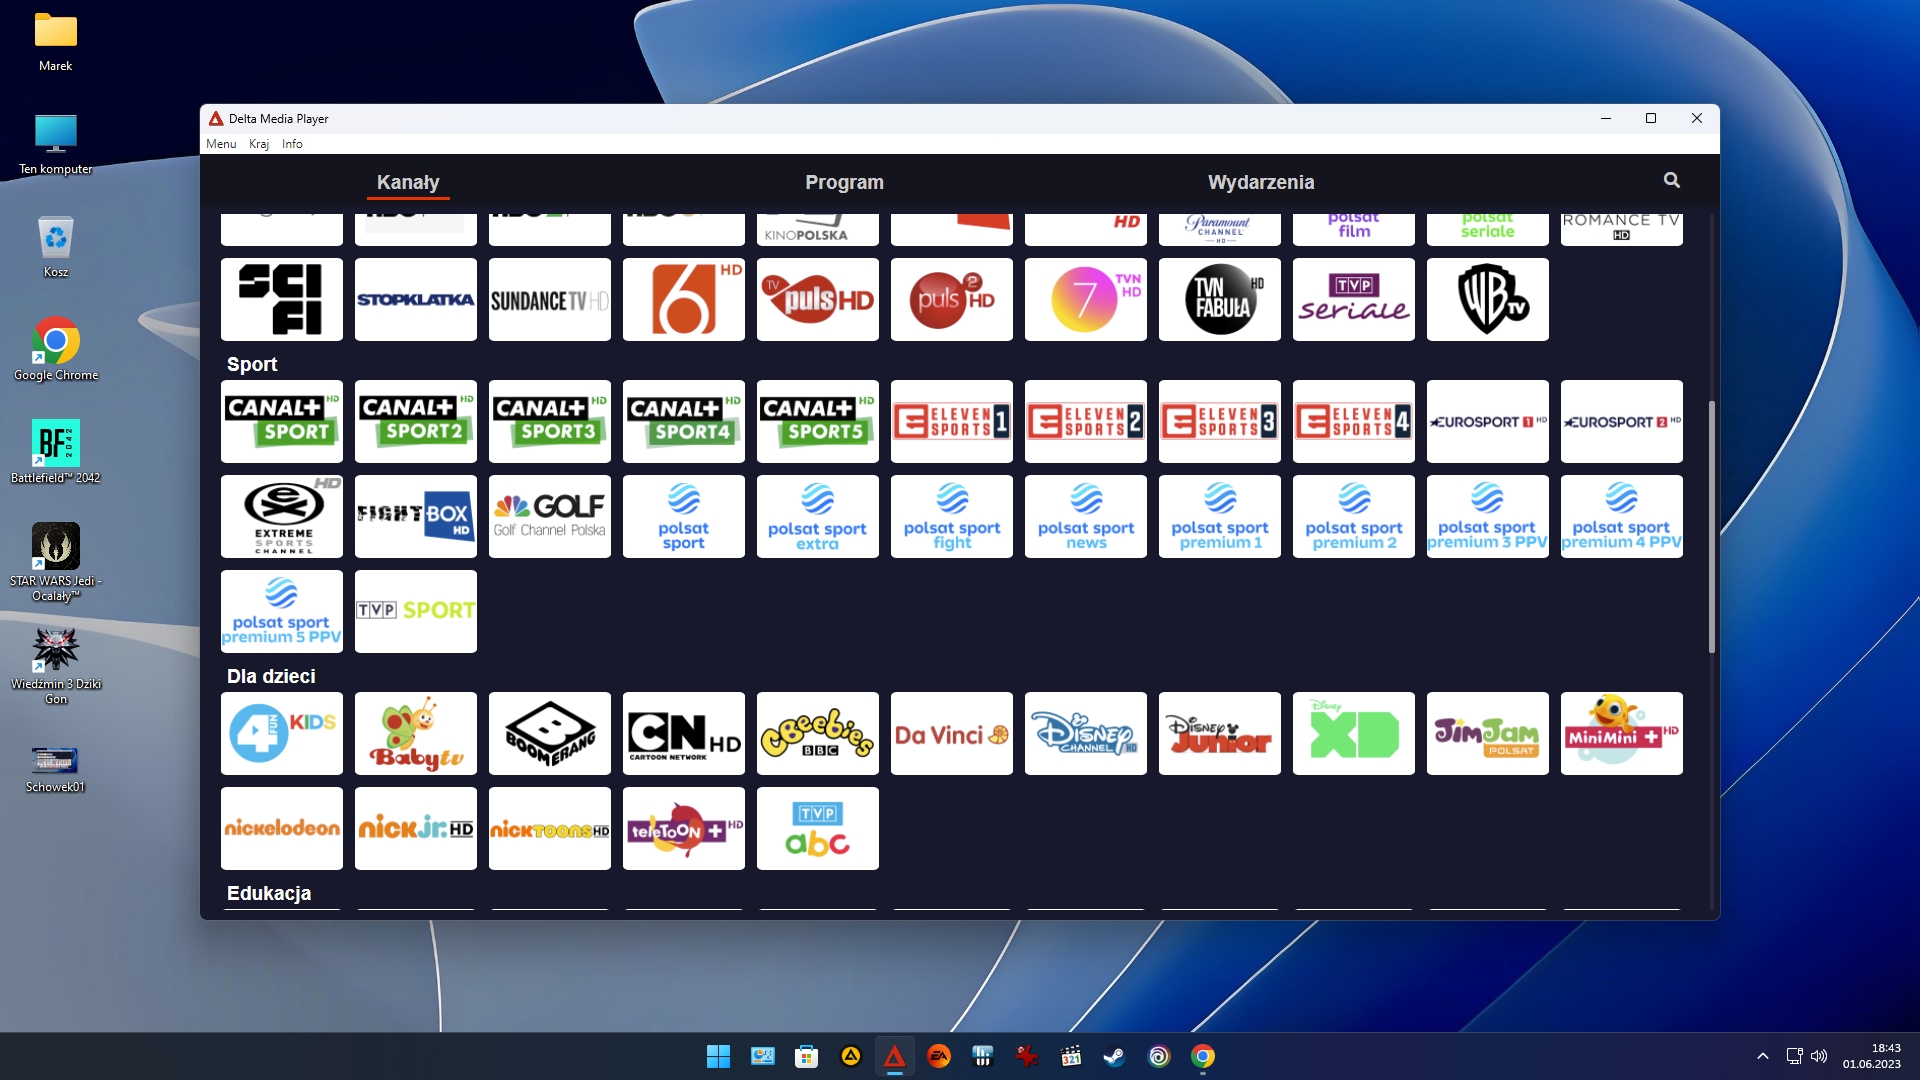The width and height of the screenshot is (1920, 1080).
Task: Choose the teleTOON+ HD channel
Action: point(684,829)
